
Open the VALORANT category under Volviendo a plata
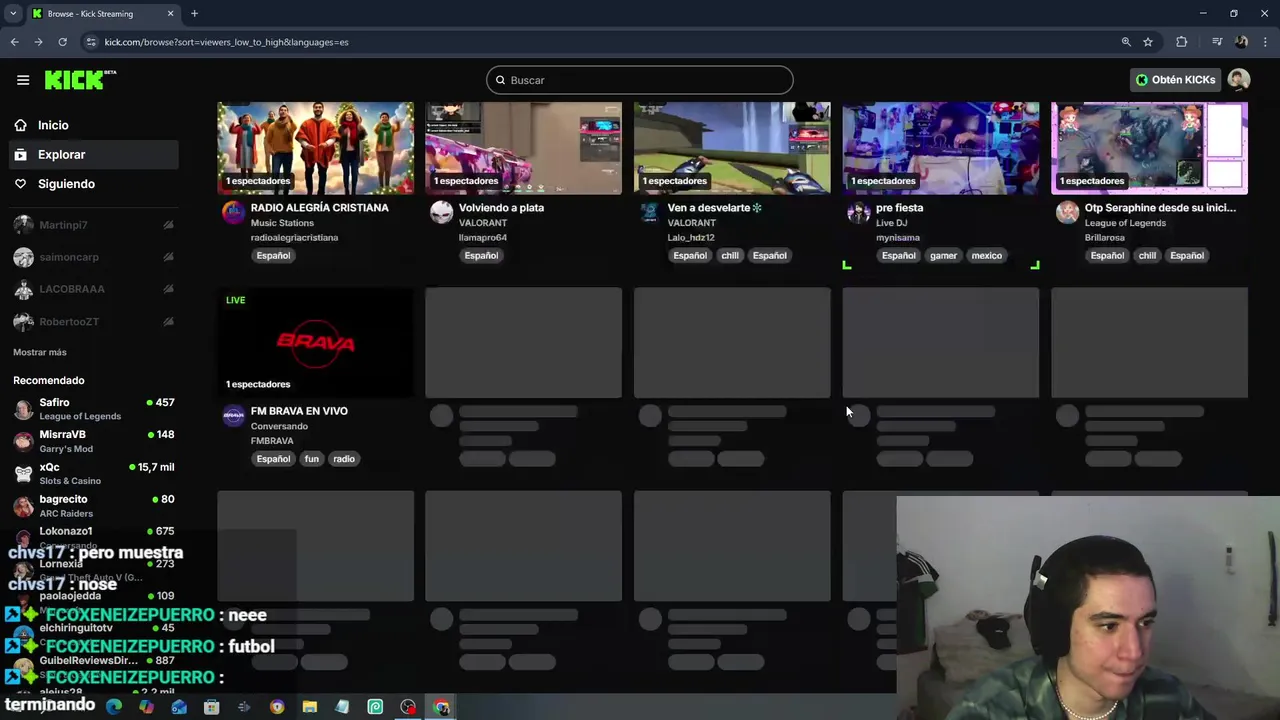click(483, 223)
